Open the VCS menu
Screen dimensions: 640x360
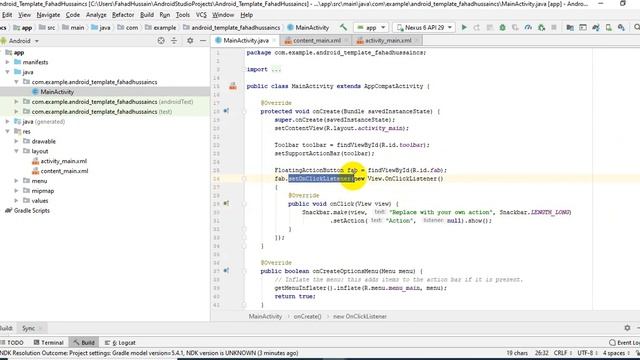coord(201,15)
